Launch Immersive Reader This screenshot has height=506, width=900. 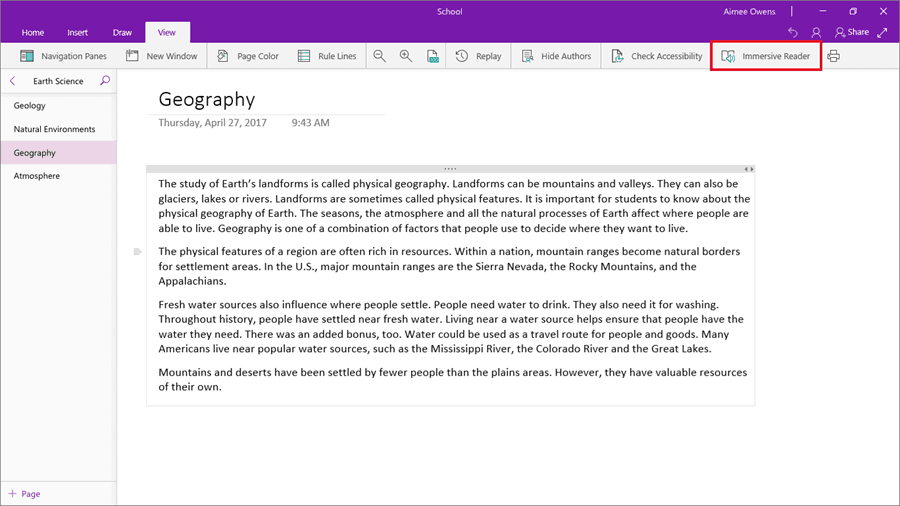[x=766, y=56]
